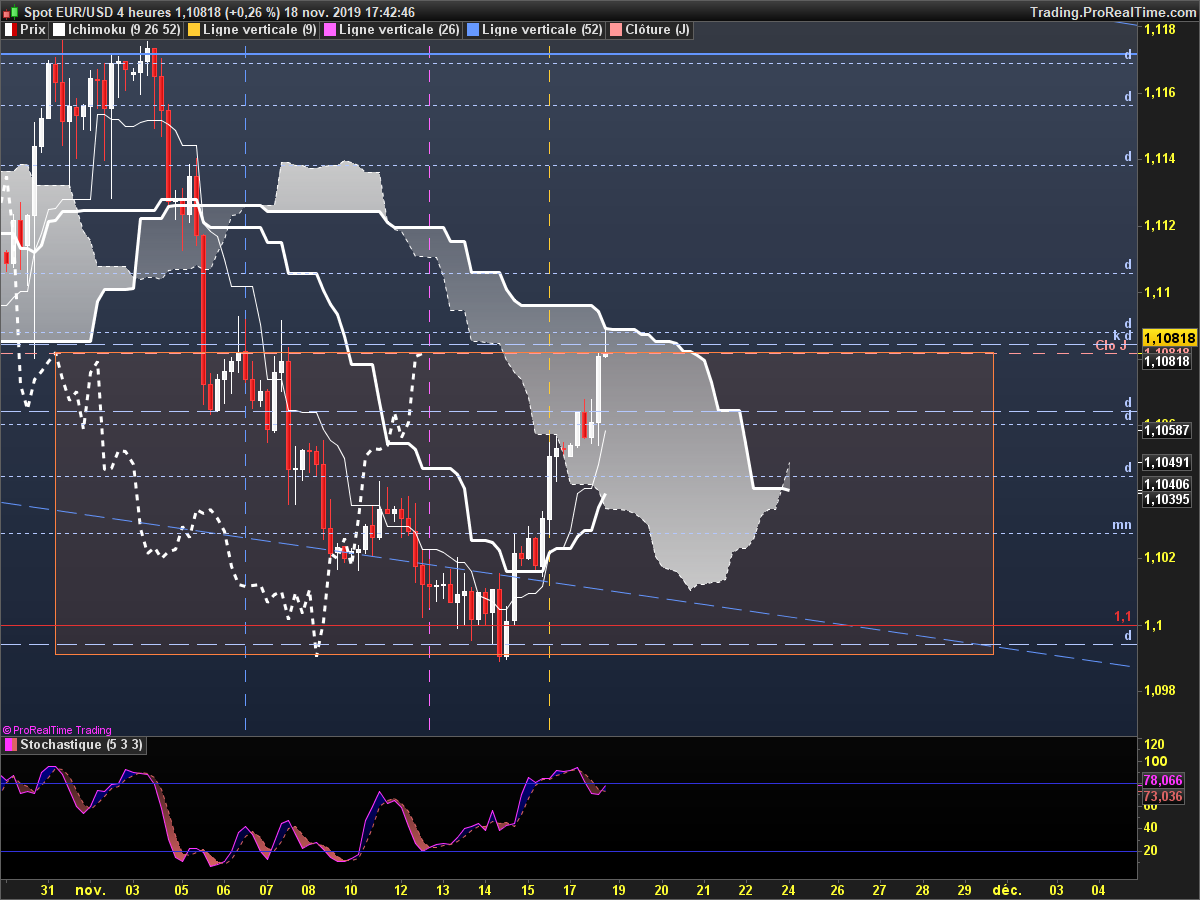This screenshot has width=1200, height=900.
Task: Select the Ligne verticale (9) label
Action: point(259,30)
